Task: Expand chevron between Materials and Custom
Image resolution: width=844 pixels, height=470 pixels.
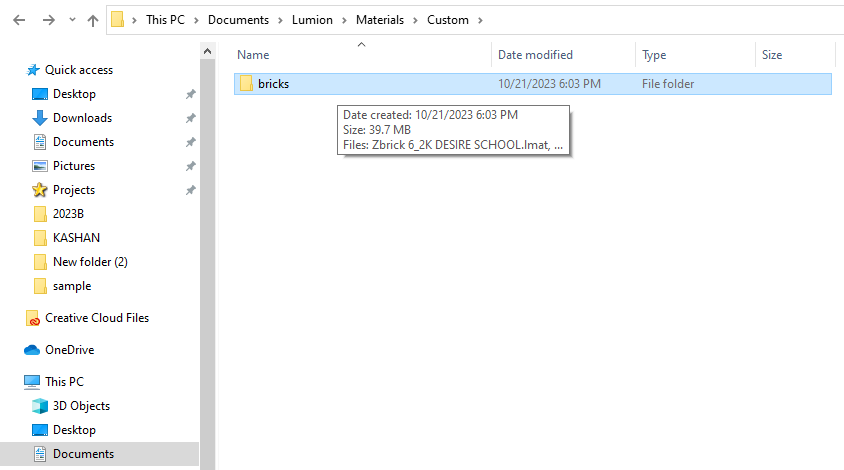Action: point(416,20)
